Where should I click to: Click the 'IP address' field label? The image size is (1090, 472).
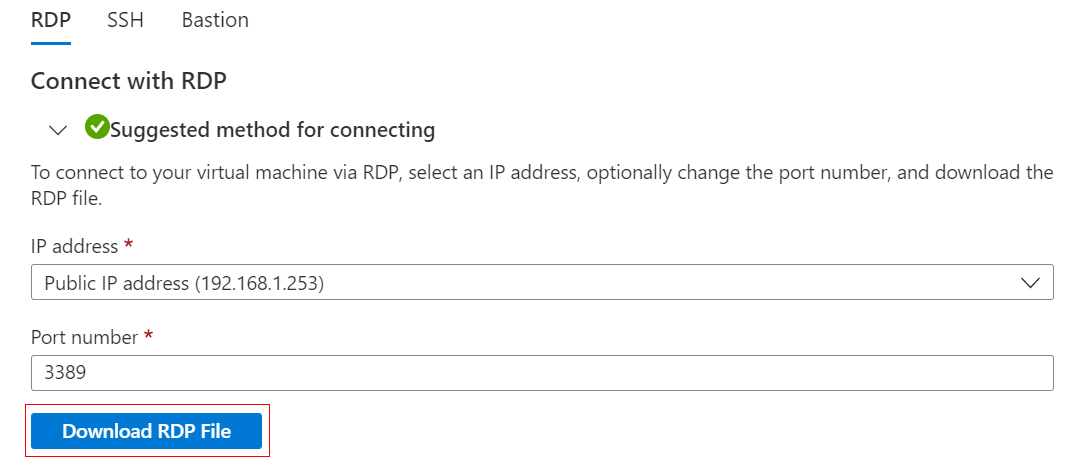tap(74, 246)
